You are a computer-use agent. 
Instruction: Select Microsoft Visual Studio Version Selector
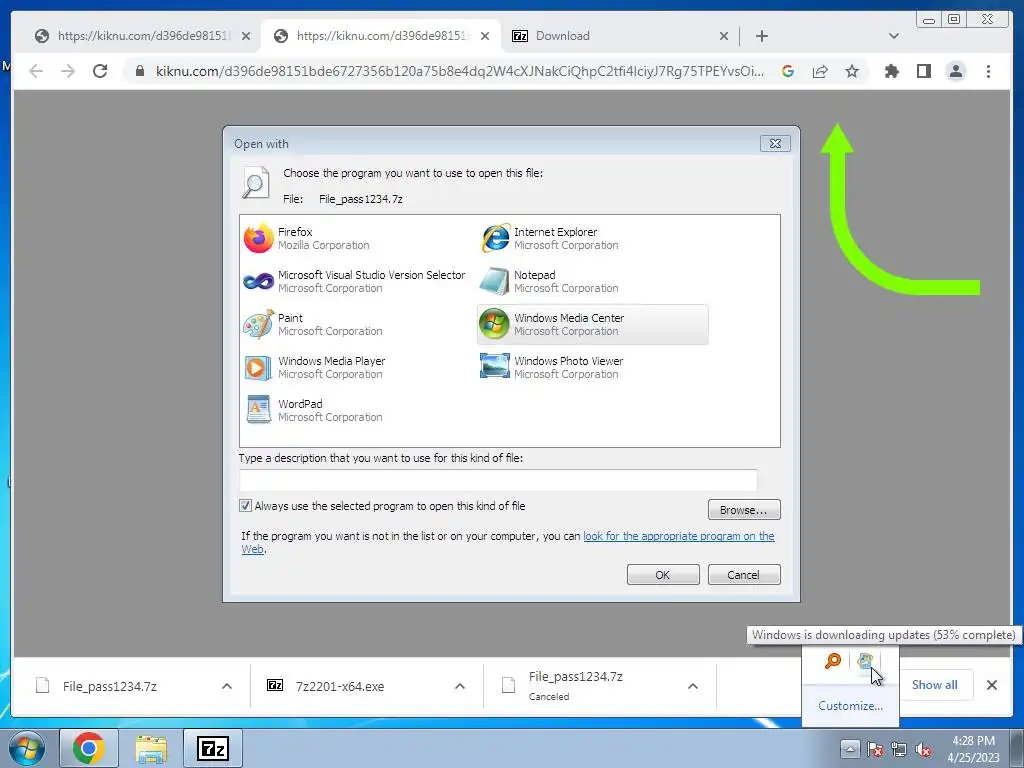tap(355, 281)
